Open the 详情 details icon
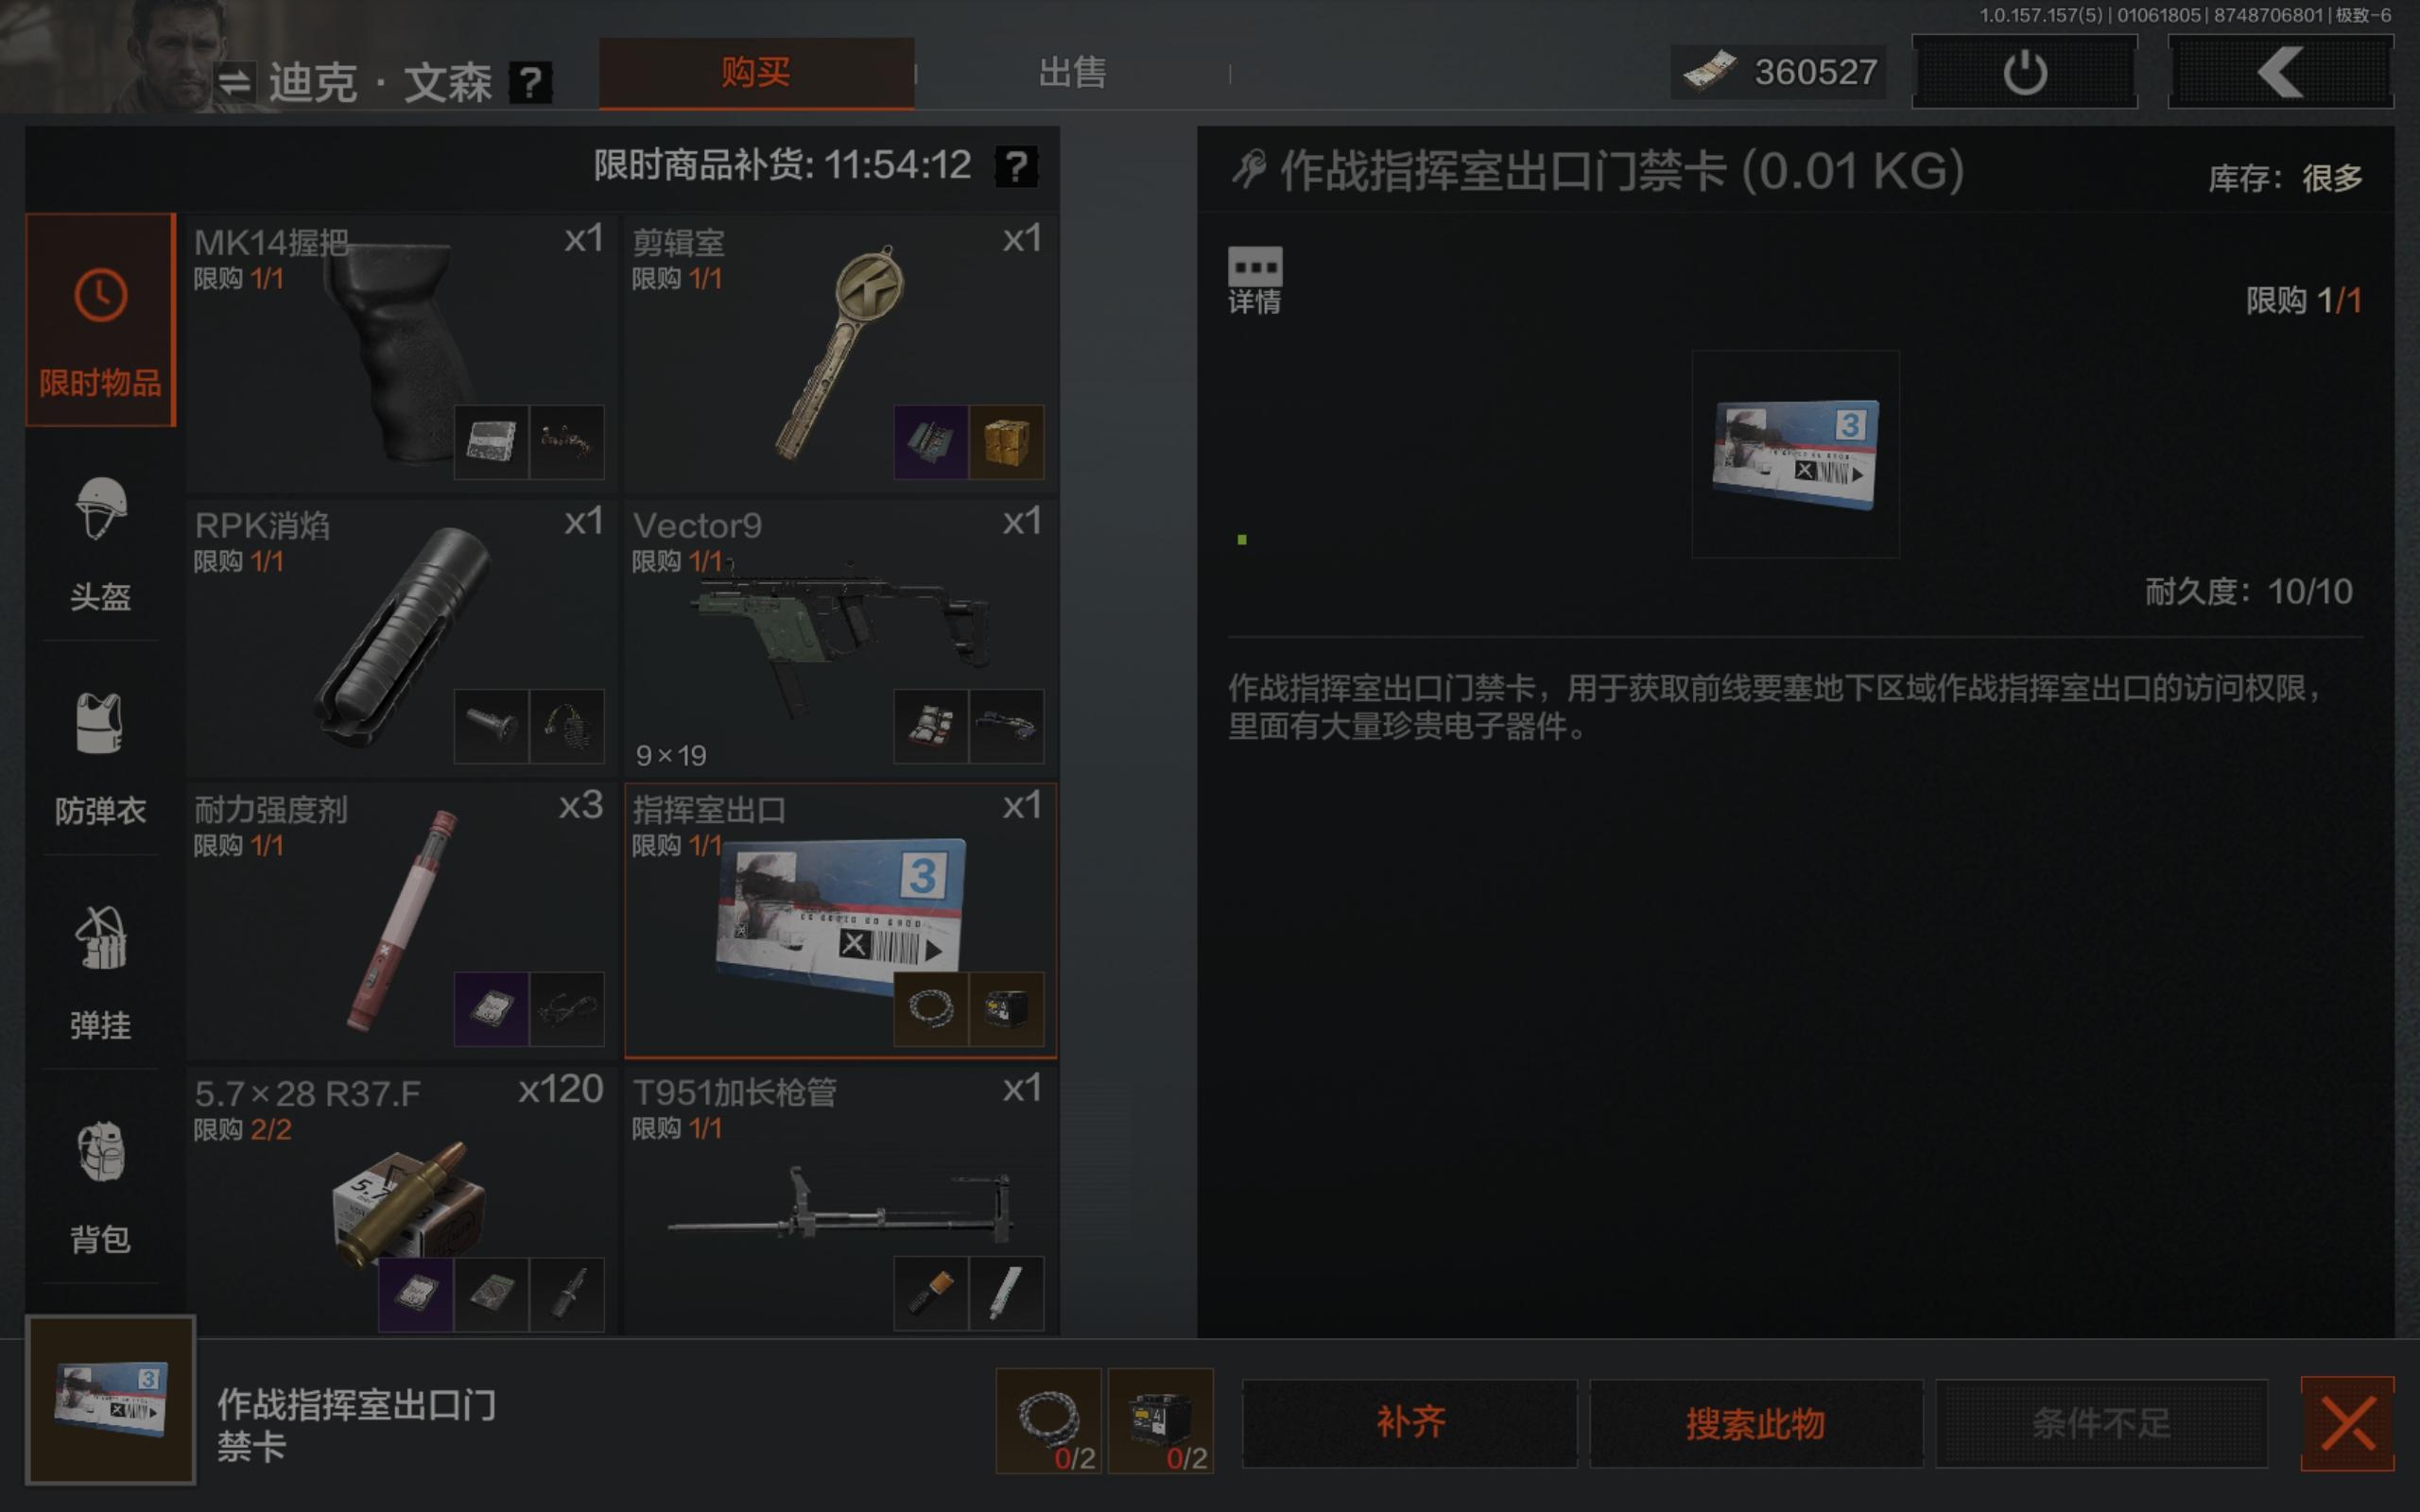The height and width of the screenshot is (1512, 2420). point(1254,280)
